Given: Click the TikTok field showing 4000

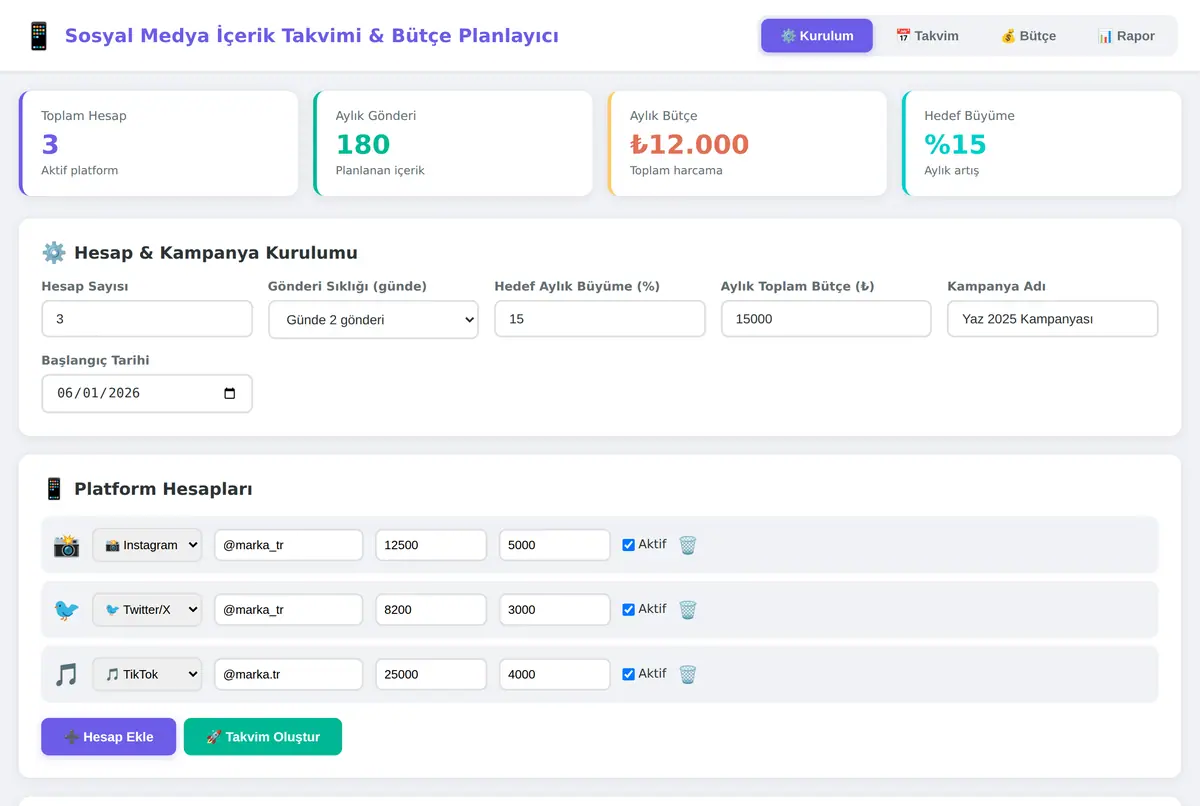Looking at the screenshot, I should (x=555, y=674).
